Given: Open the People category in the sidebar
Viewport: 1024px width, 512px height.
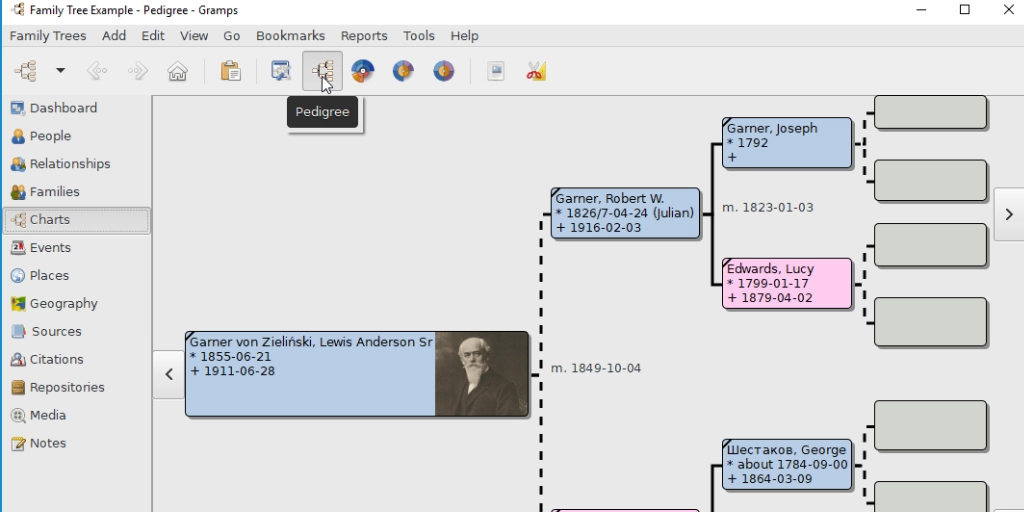Looking at the screenshot, I should pos(76,136).
